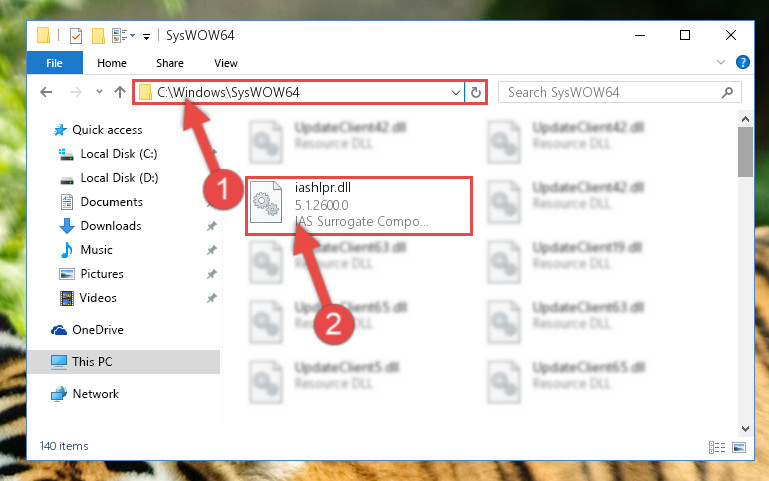
Task: Open the File menu
Action: (54, 63)
